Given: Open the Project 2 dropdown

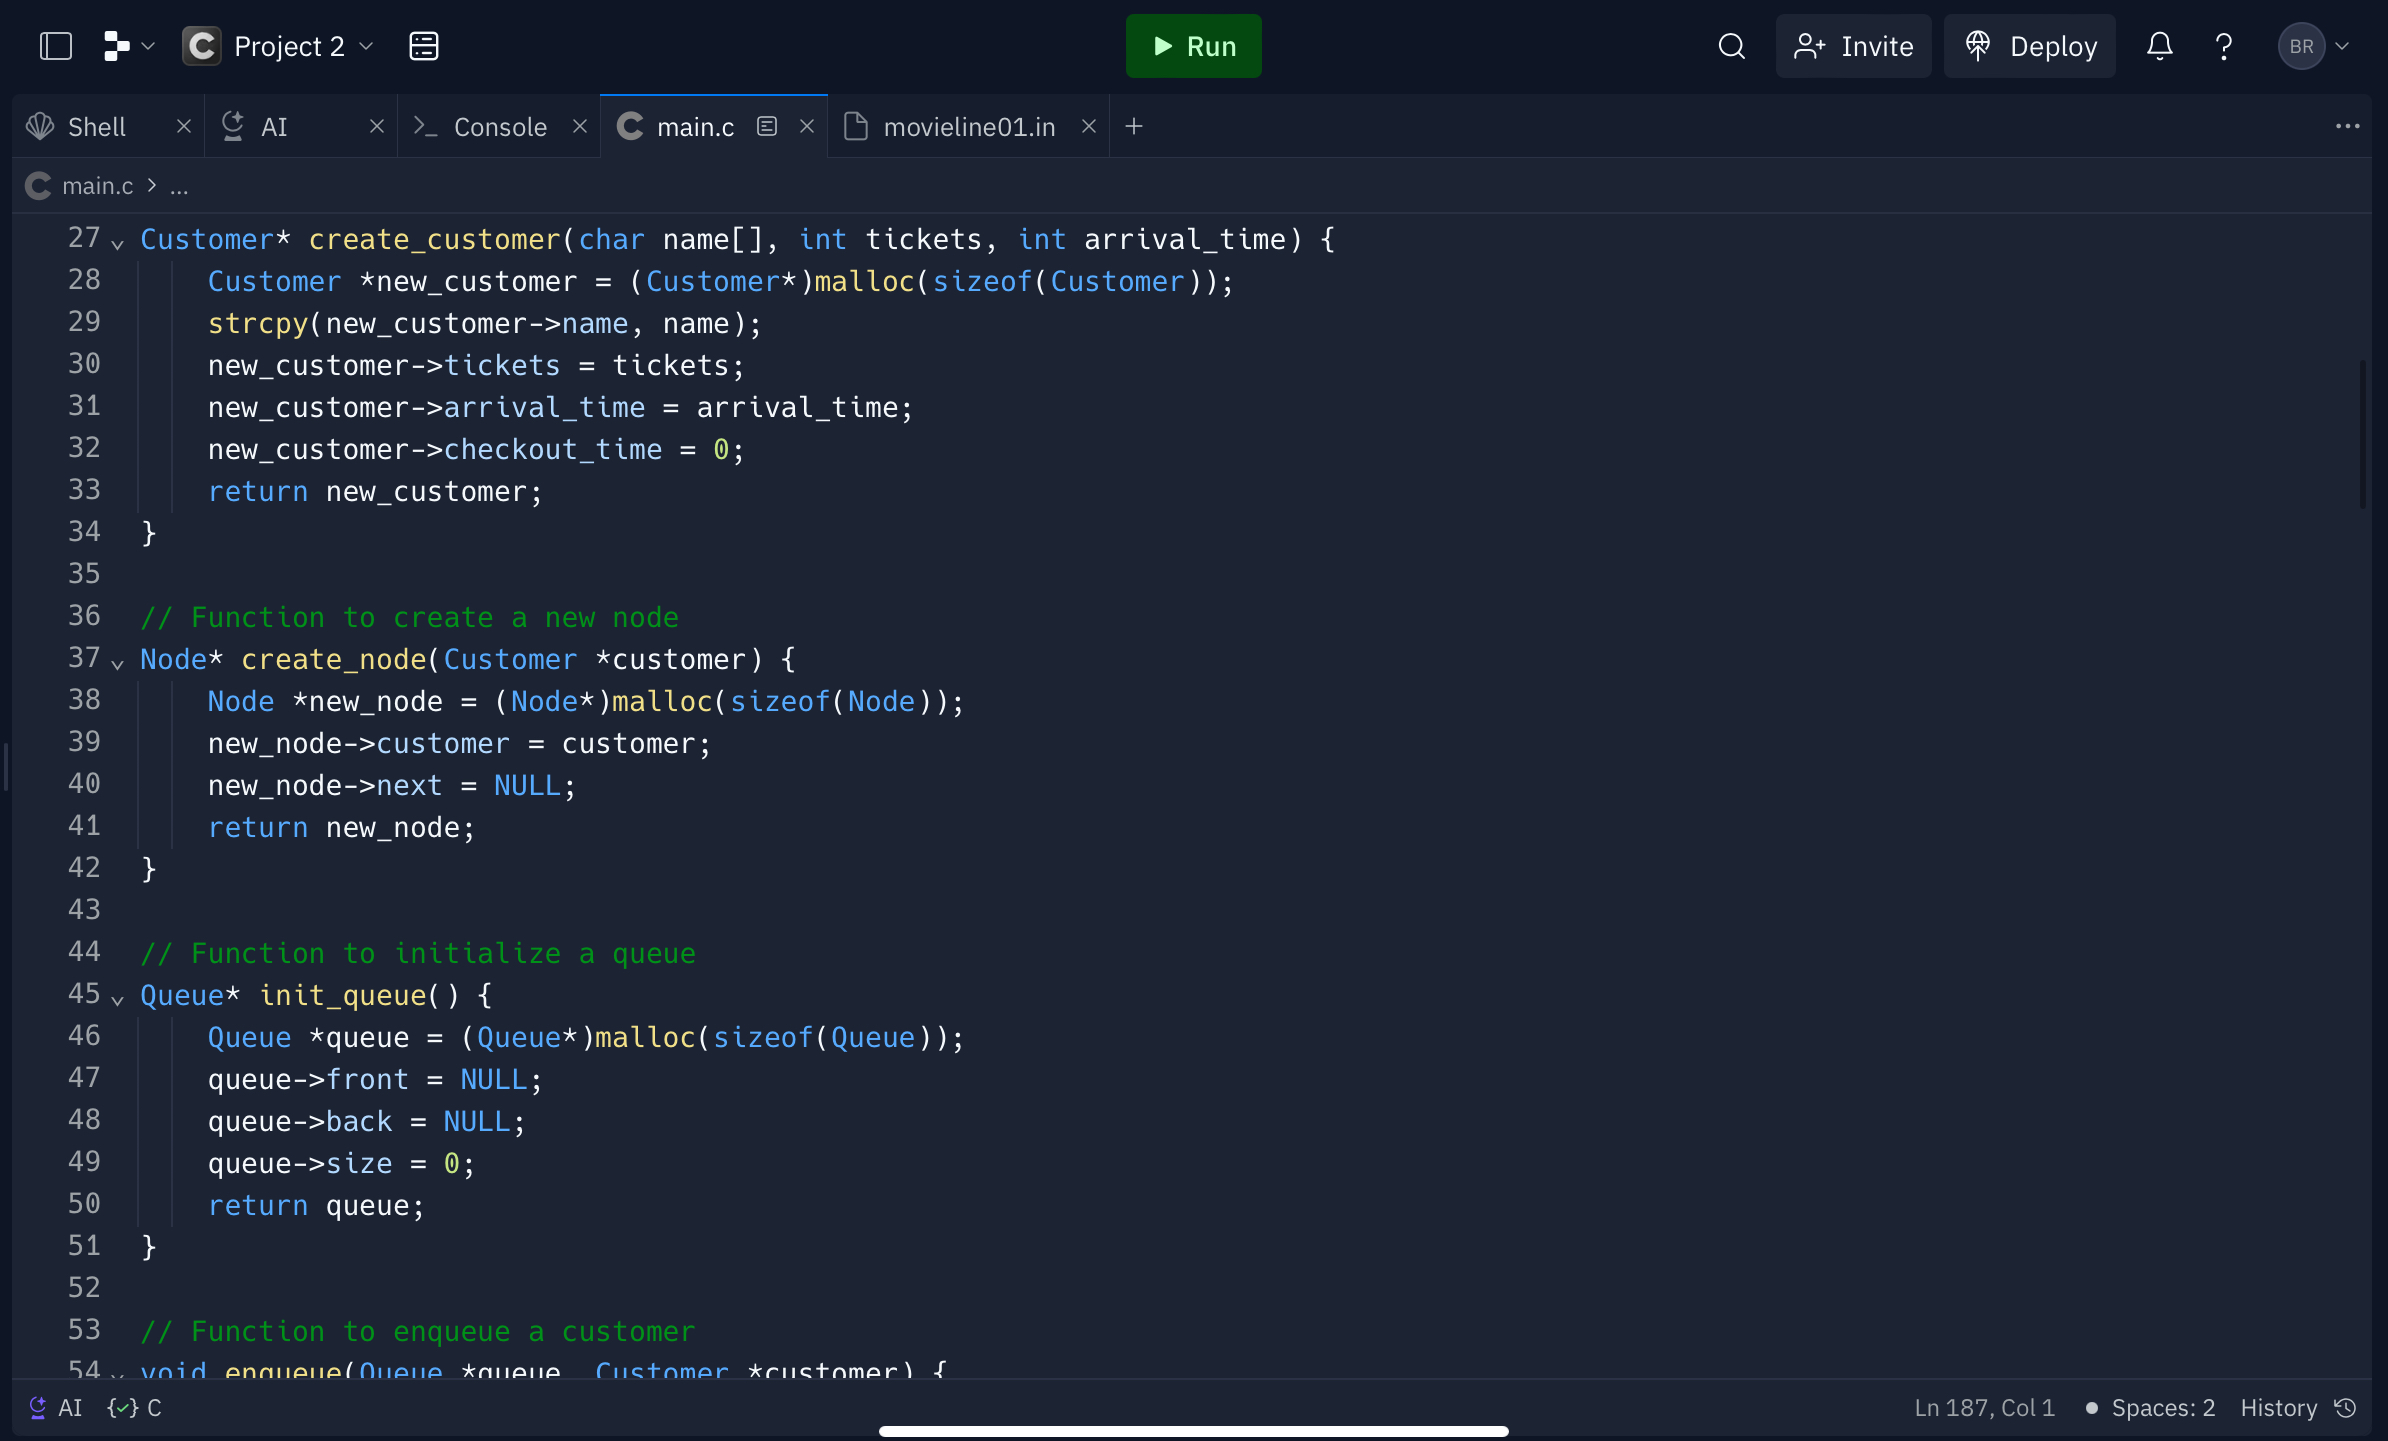Looking at the screenshot, I should click(367, 46).
